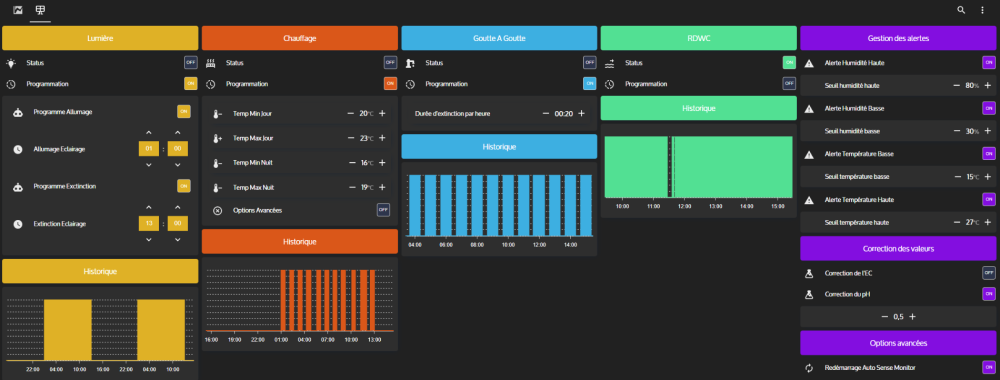Click Extinction Eclairage hour field 13
Screen dimensions: 1000x380
pyautogui.click(x=149, y=224)
